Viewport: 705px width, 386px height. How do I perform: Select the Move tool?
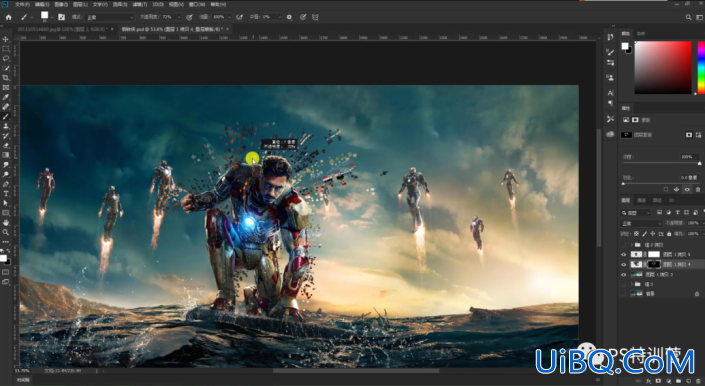pos(6,39)
